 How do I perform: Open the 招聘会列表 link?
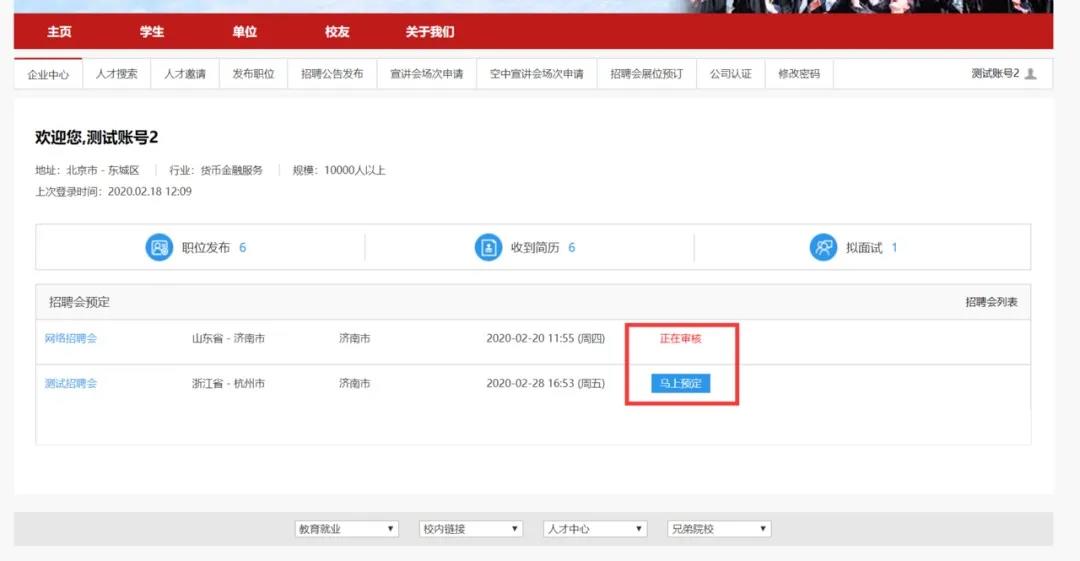[991, 302]
